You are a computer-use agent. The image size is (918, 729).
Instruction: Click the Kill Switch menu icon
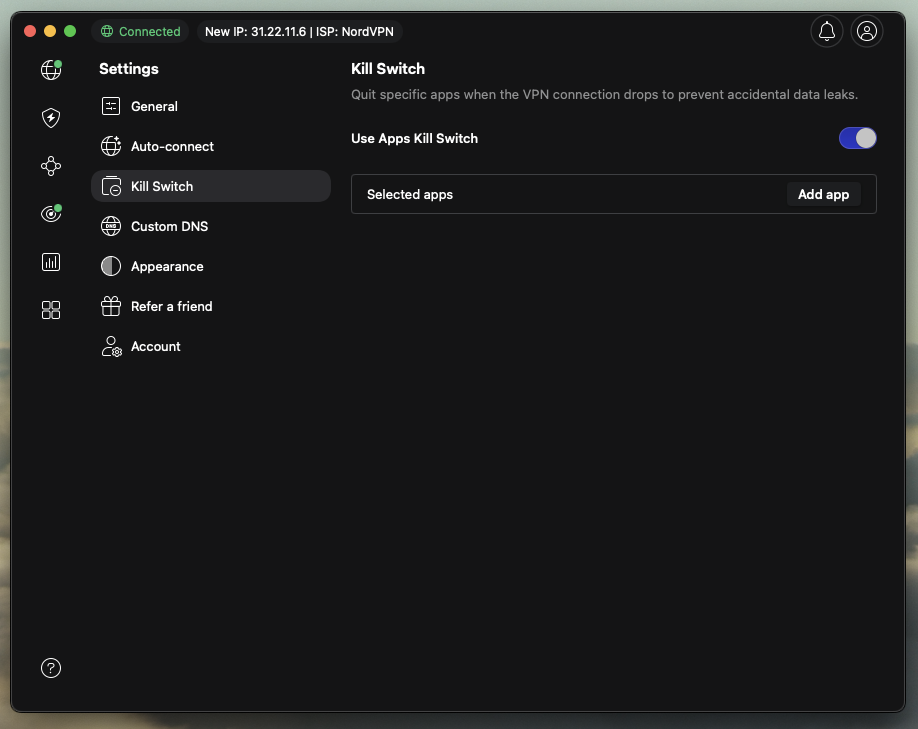[x=111, y=186]
